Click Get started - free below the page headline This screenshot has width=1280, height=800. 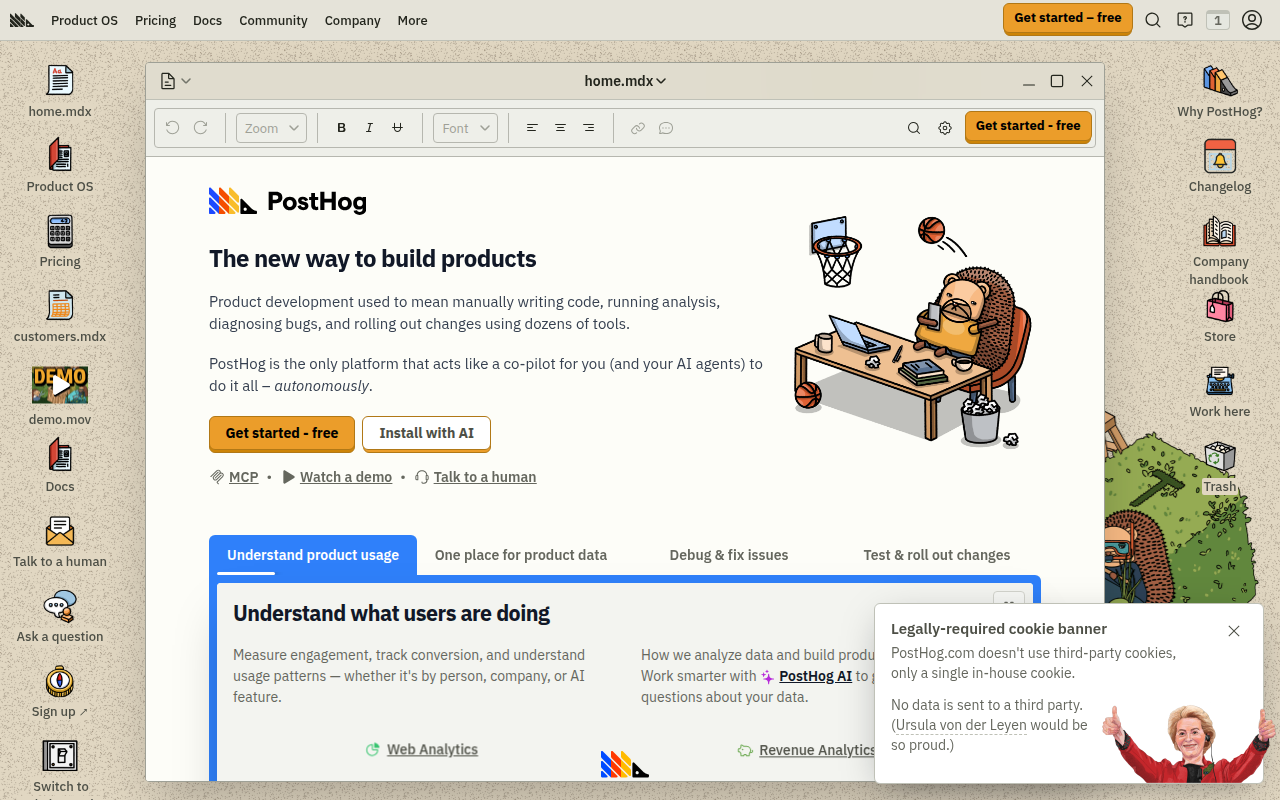282,433
